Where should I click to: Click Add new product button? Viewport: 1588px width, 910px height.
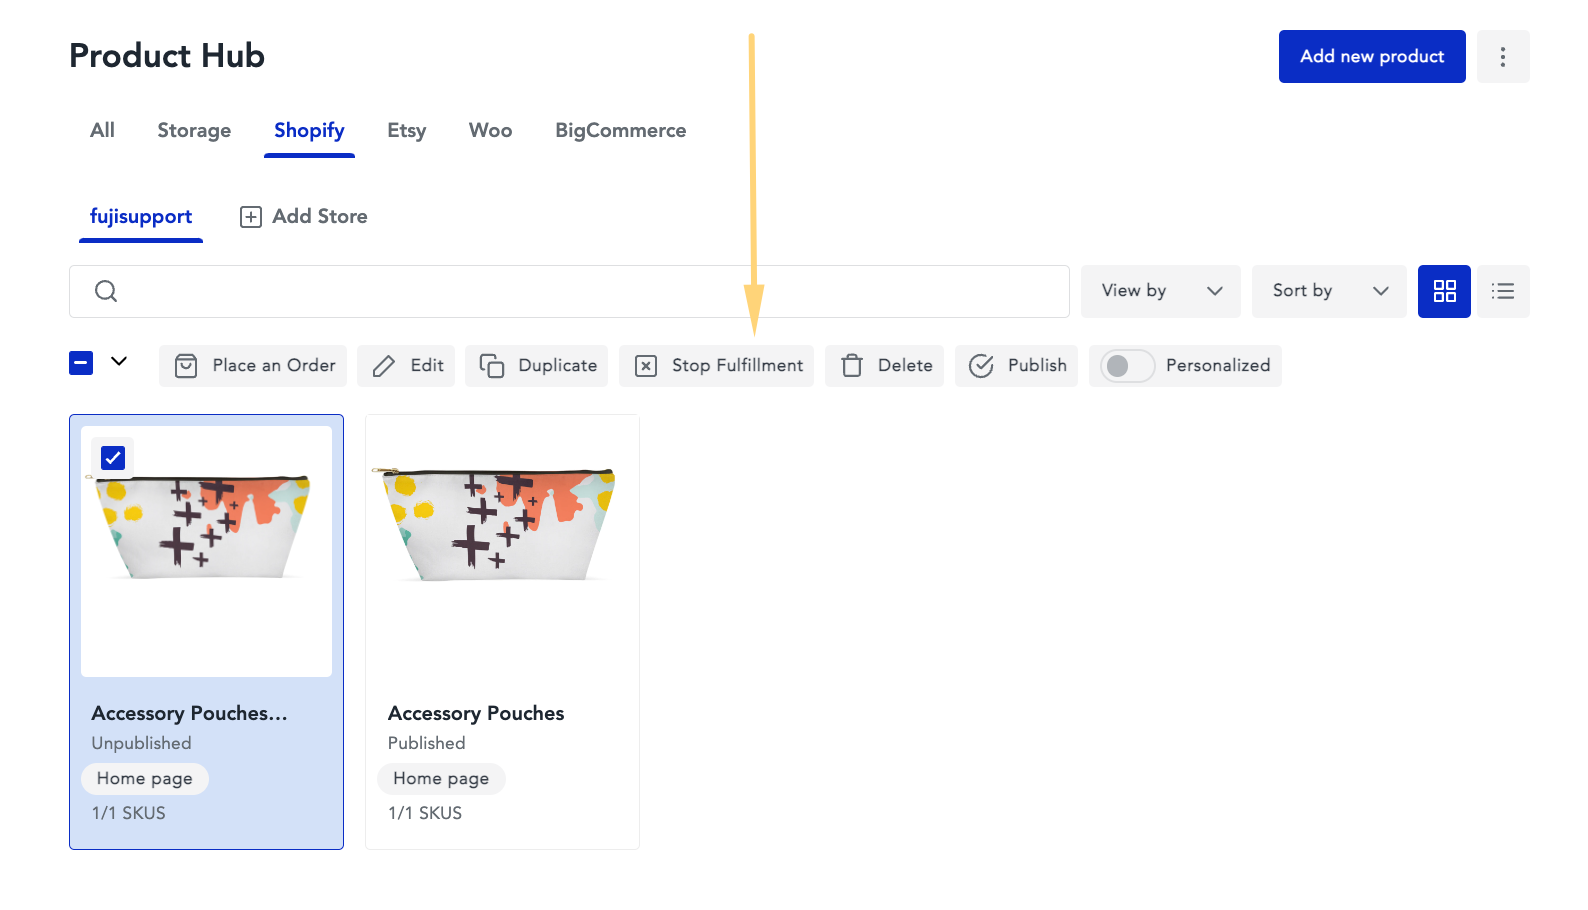1372,57
